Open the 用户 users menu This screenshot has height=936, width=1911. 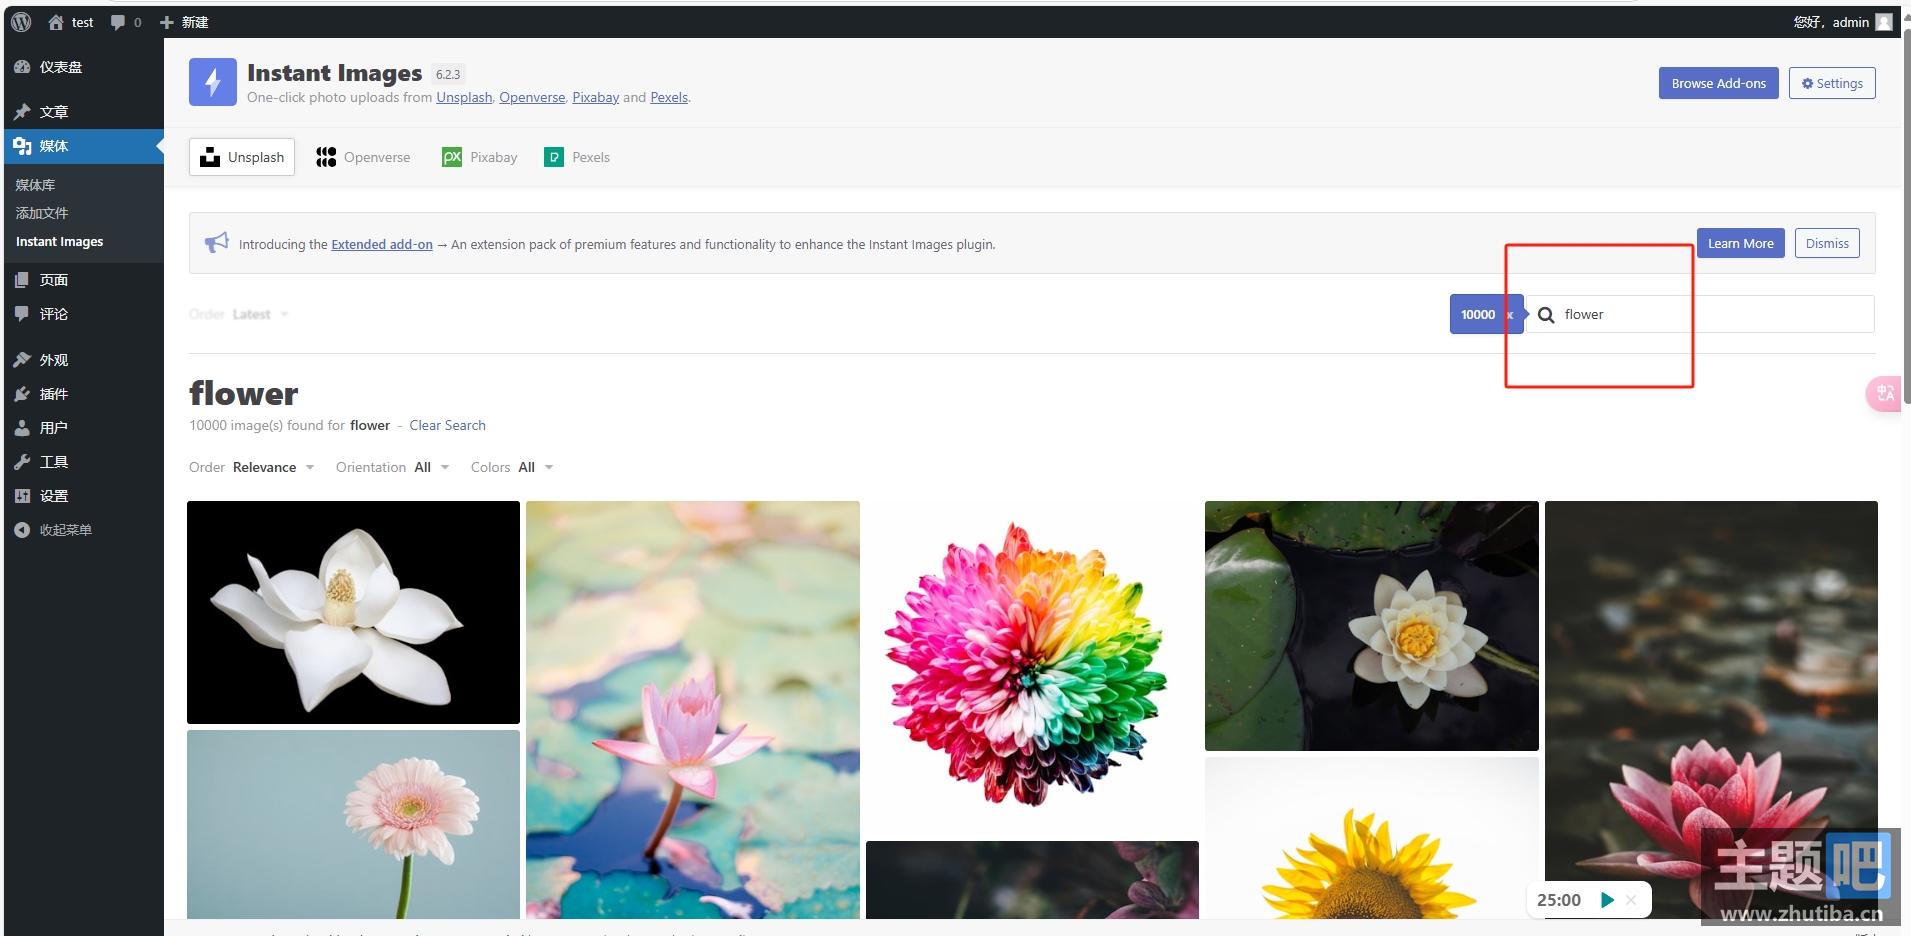tap(84, 428)
